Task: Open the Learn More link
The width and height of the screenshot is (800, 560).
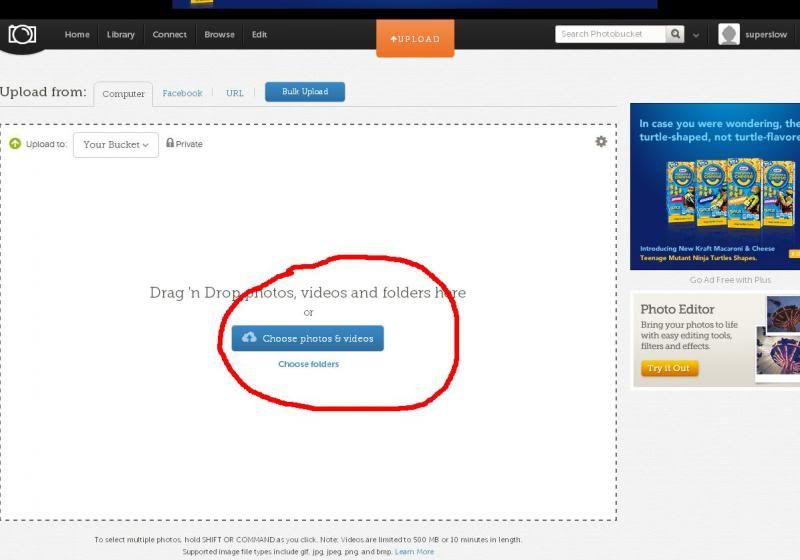Action: [x=414, y=552]
